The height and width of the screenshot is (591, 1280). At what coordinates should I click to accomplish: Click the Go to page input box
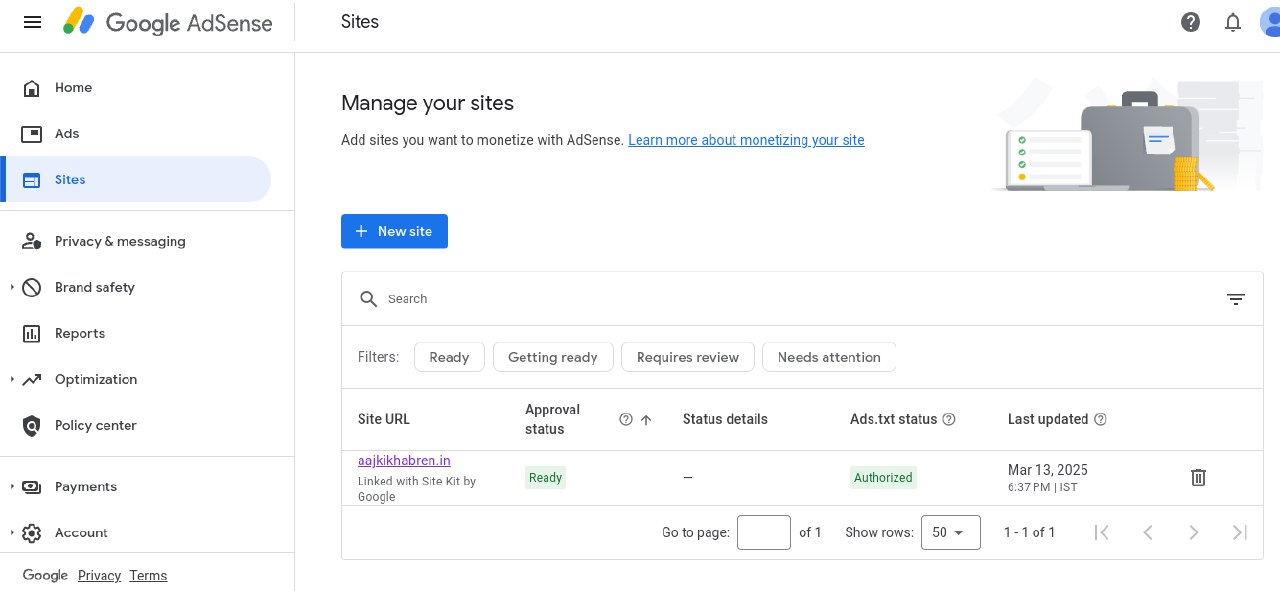pos(764,533)
